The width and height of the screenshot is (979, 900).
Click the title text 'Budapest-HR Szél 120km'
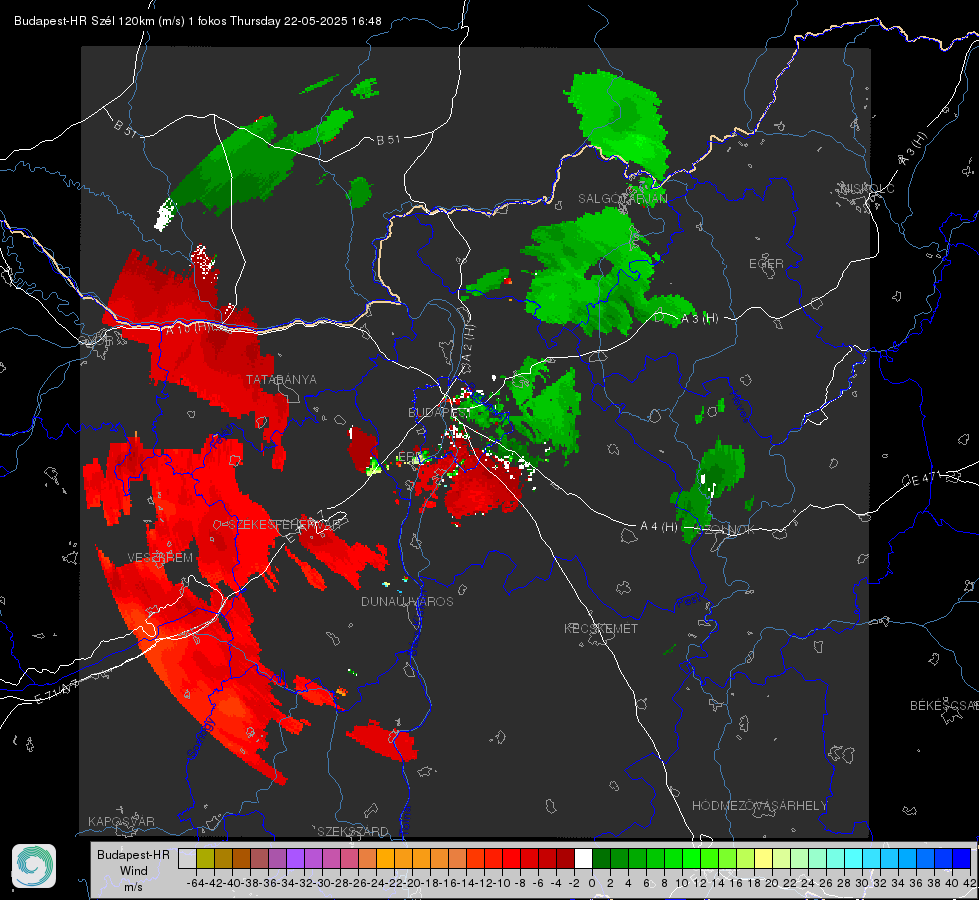point(84,21)
